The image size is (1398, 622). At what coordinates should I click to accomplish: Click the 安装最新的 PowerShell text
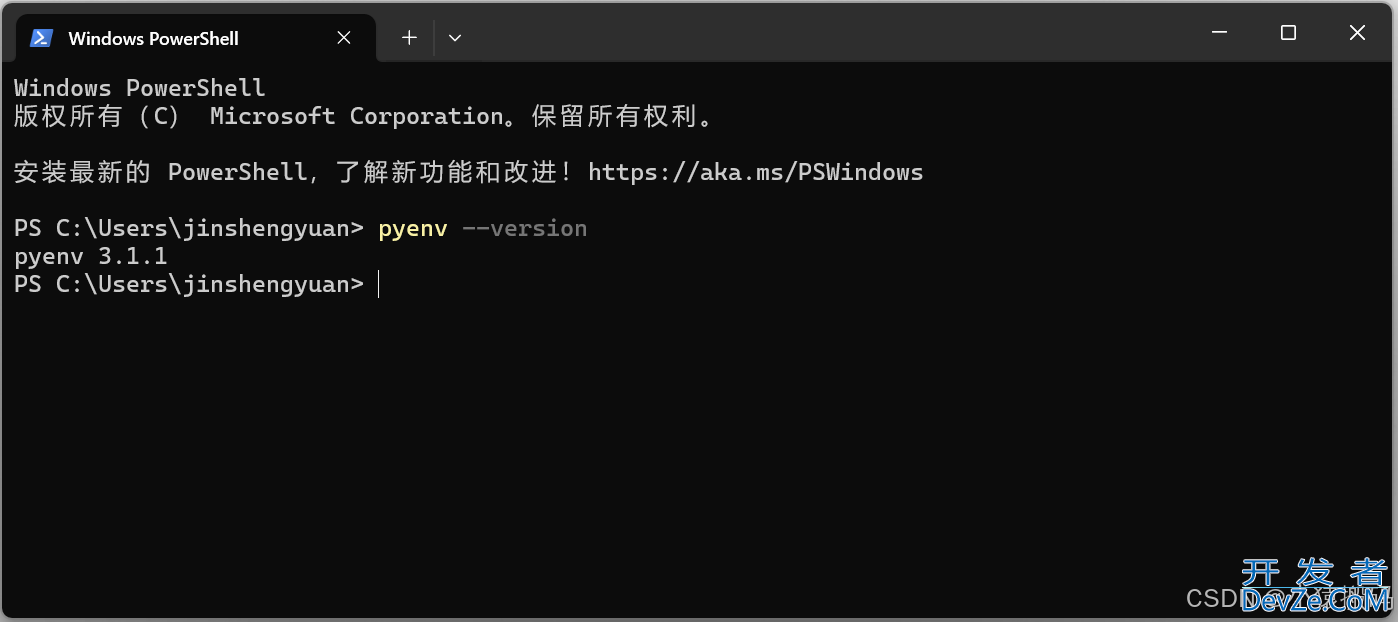(160, 172)
